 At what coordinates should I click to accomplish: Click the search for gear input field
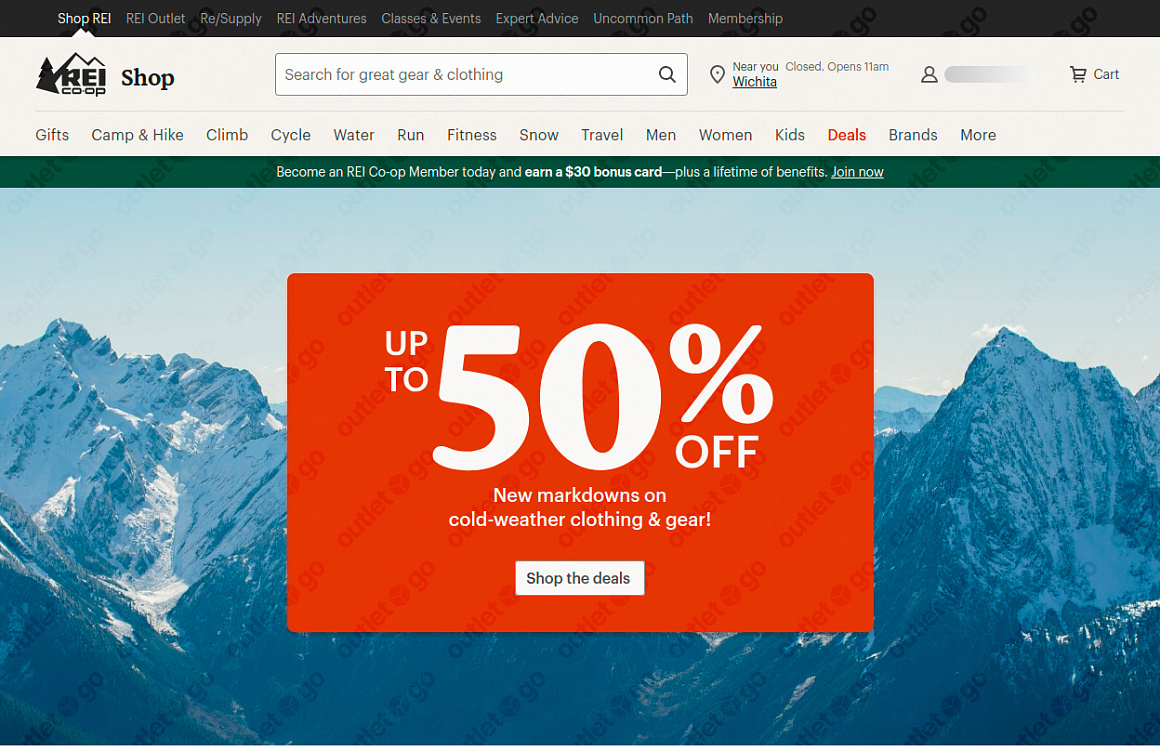tap(481, 75)
